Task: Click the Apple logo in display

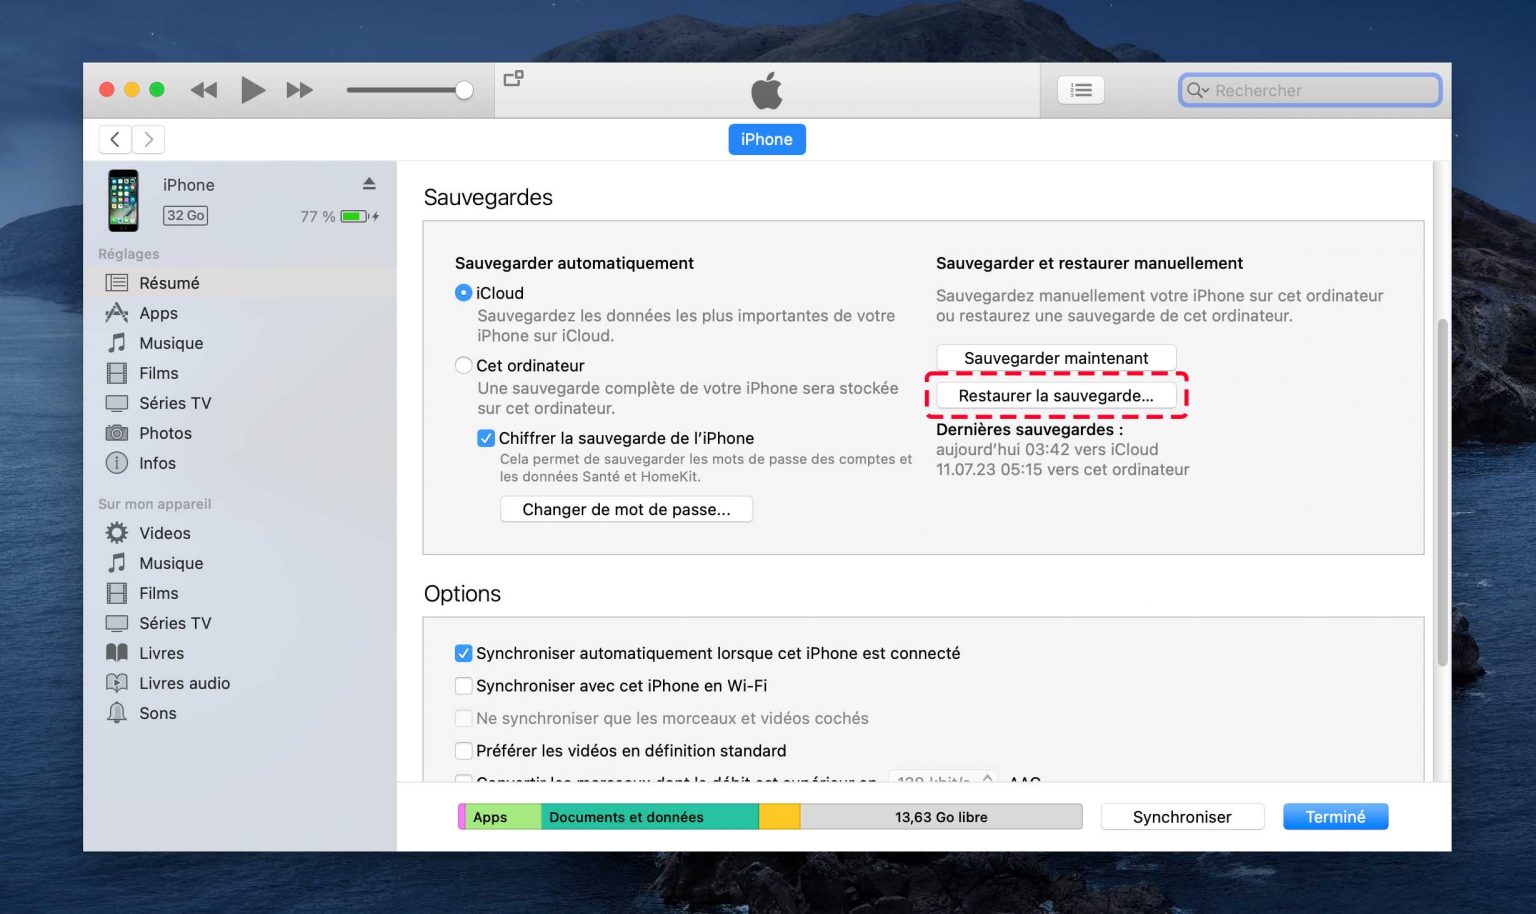Action: tap(767, 91)
